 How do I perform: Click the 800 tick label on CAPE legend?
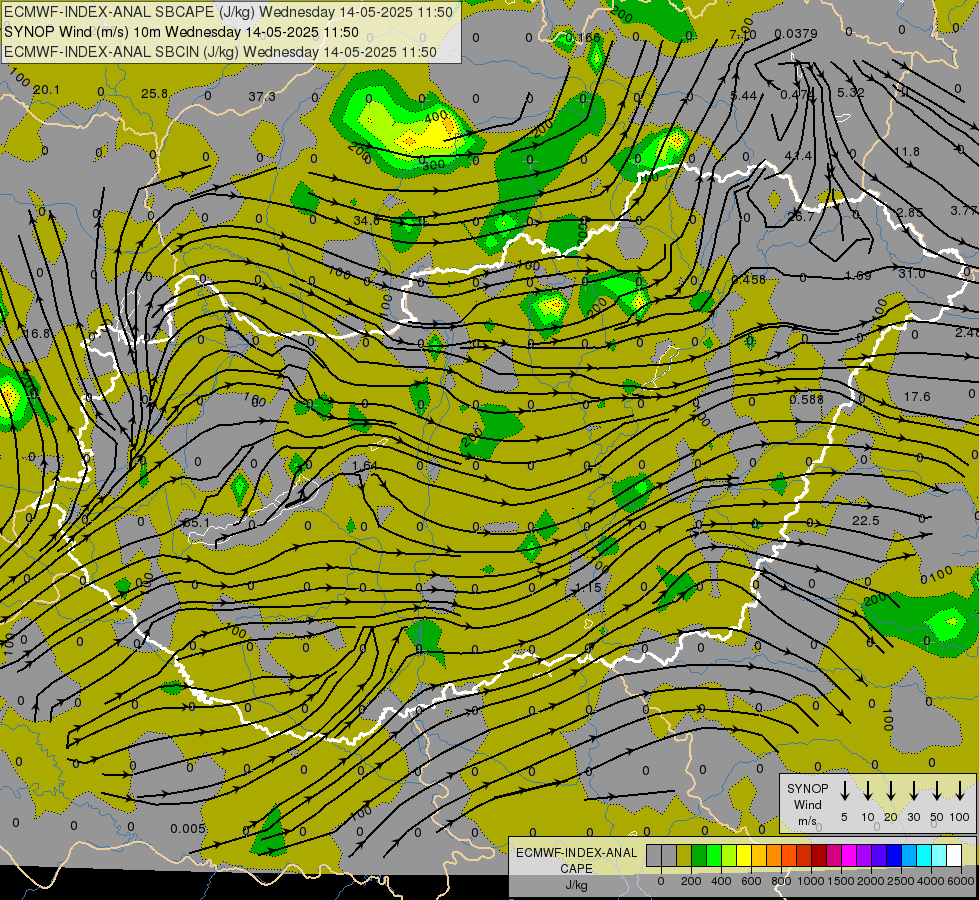781,881
